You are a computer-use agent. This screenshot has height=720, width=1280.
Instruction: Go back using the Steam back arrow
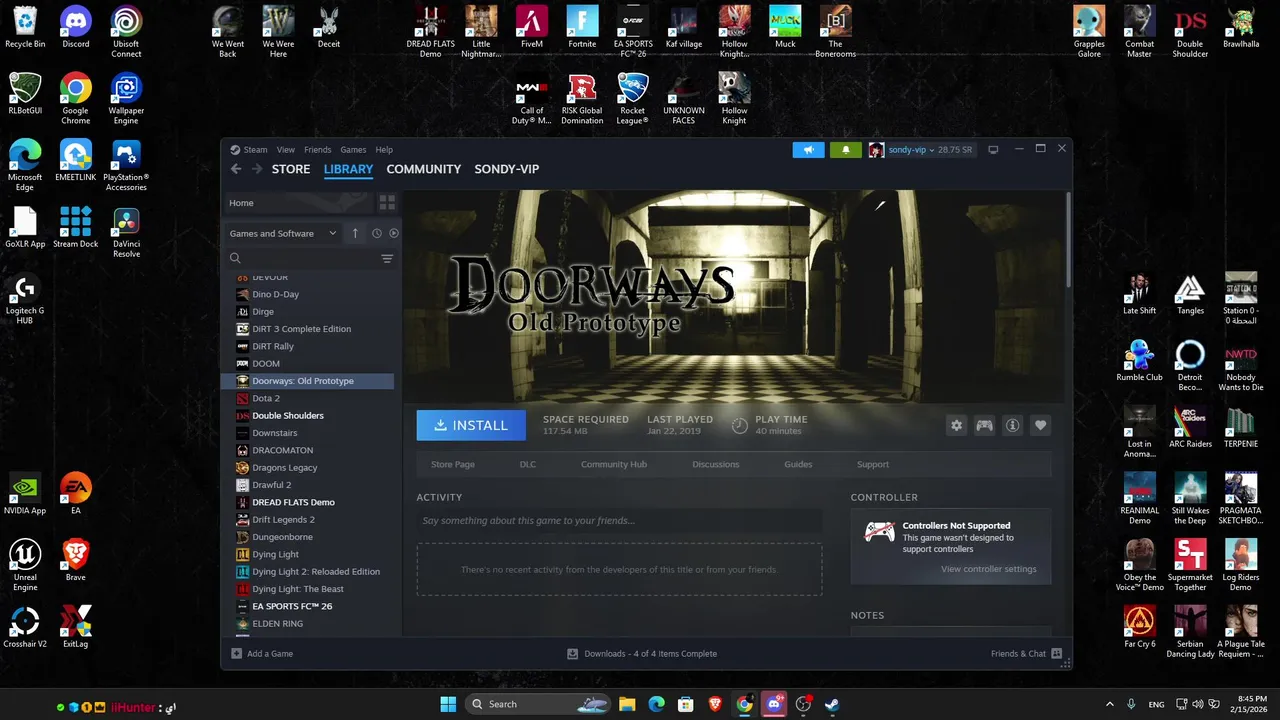coord(236,169)
